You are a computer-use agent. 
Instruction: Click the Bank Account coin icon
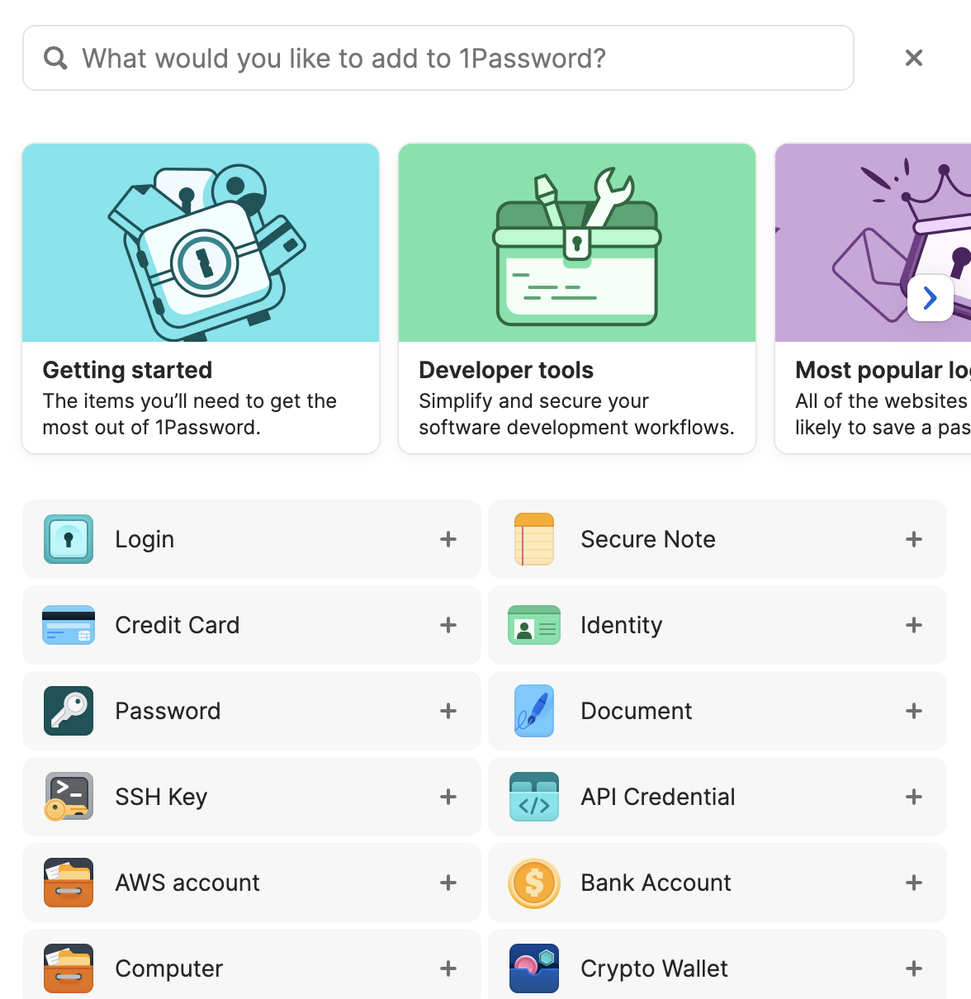pos(534,883)
